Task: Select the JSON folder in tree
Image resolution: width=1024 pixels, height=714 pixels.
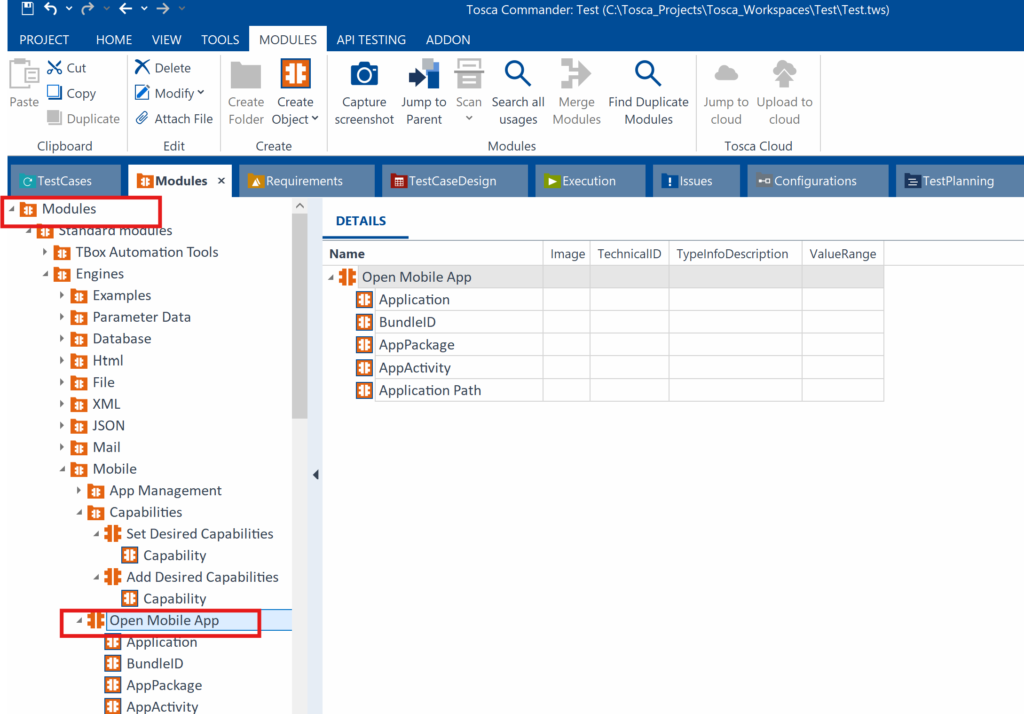Action: [108, 426]
